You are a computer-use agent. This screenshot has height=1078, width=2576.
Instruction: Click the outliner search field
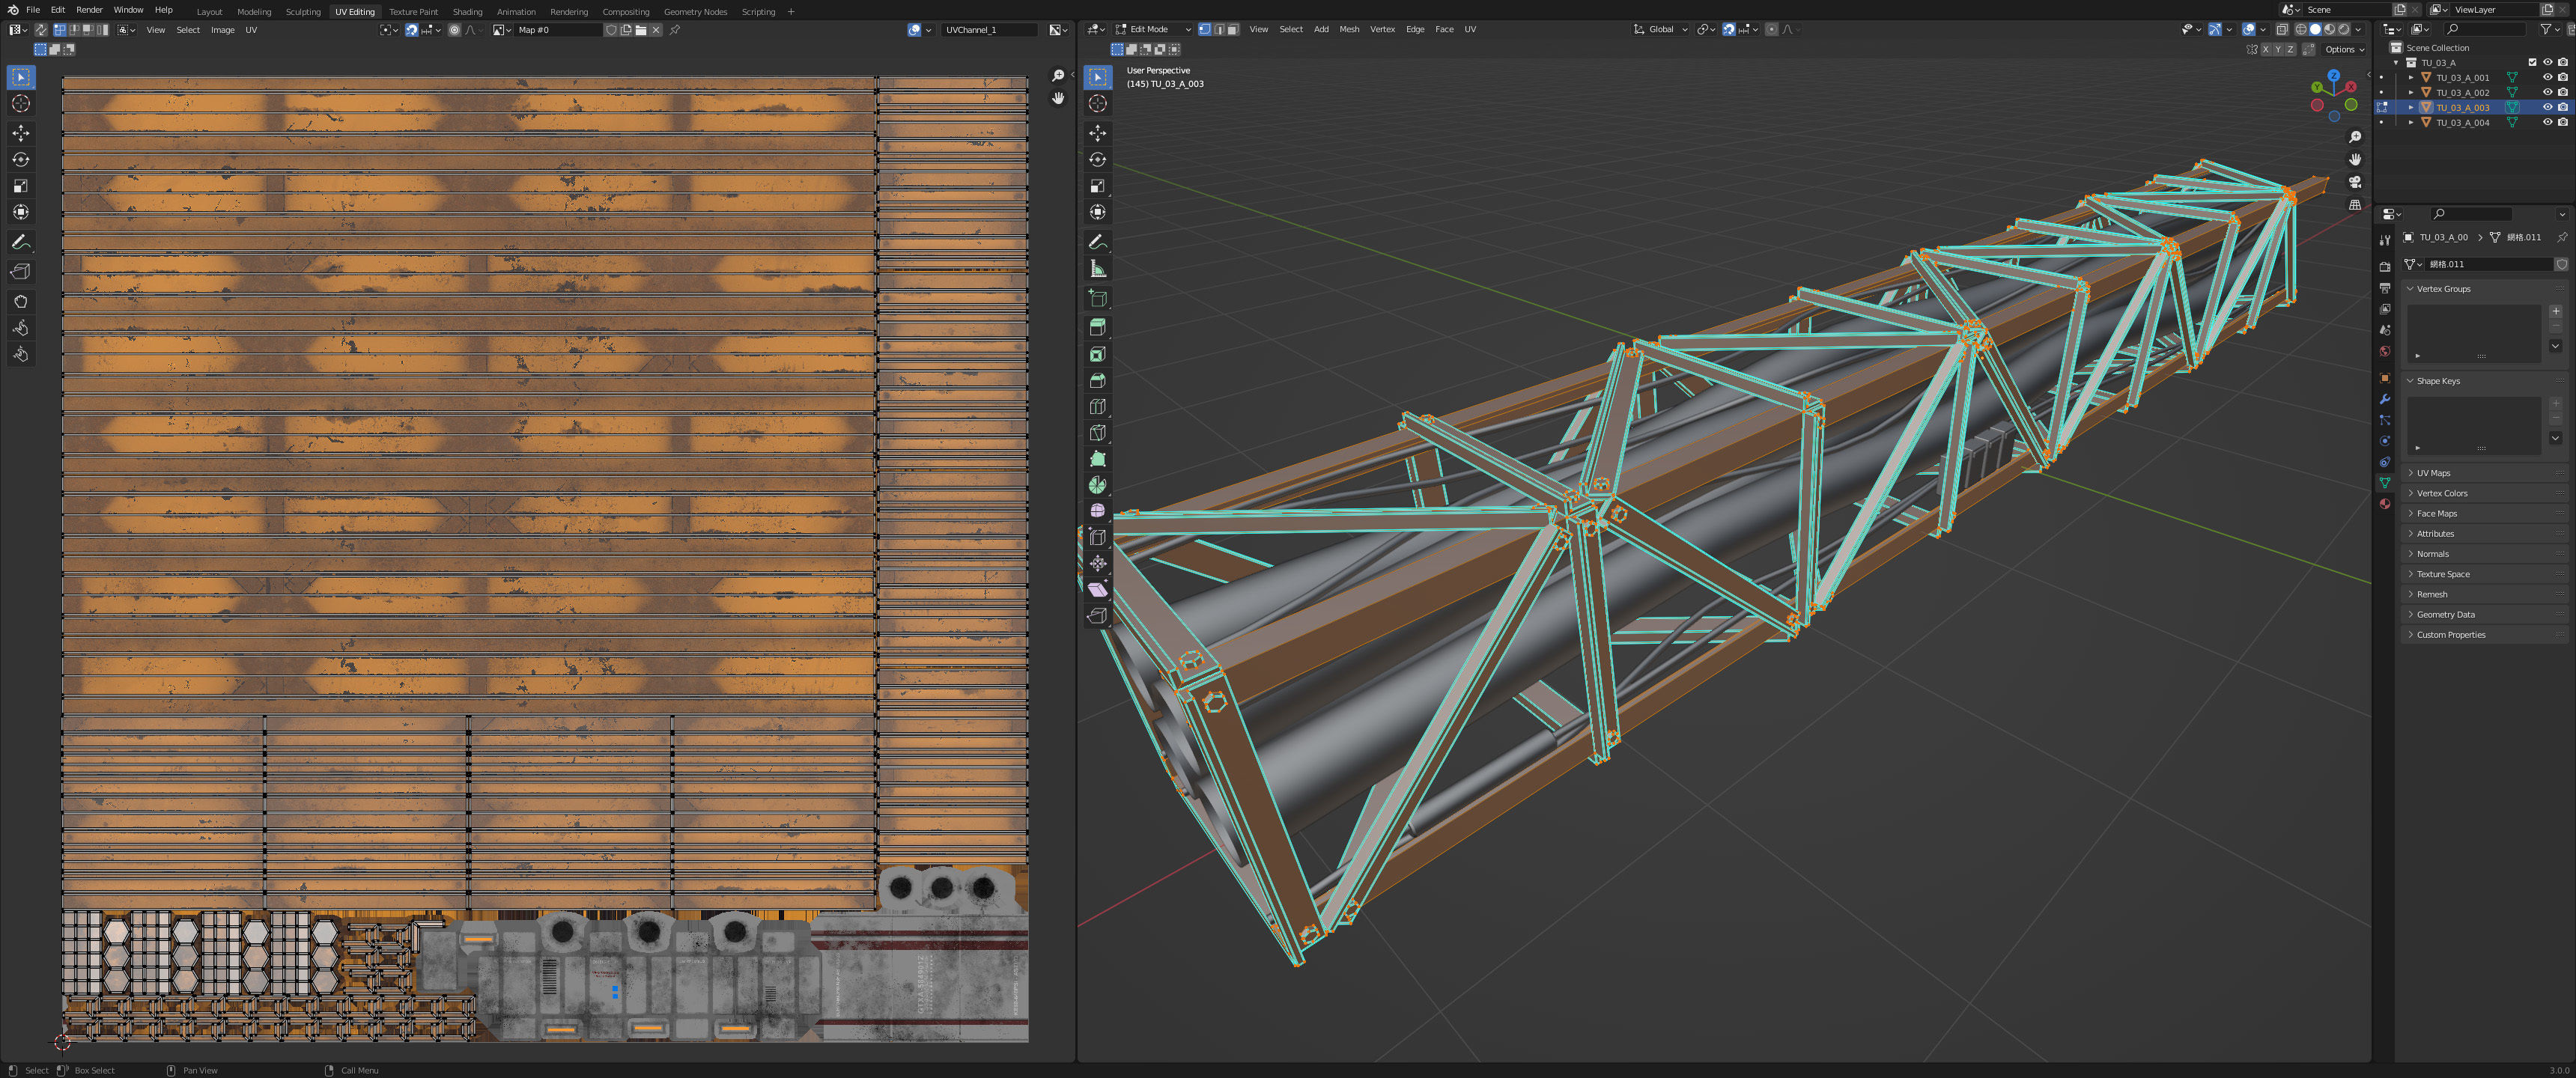(x=2484, y=30)
